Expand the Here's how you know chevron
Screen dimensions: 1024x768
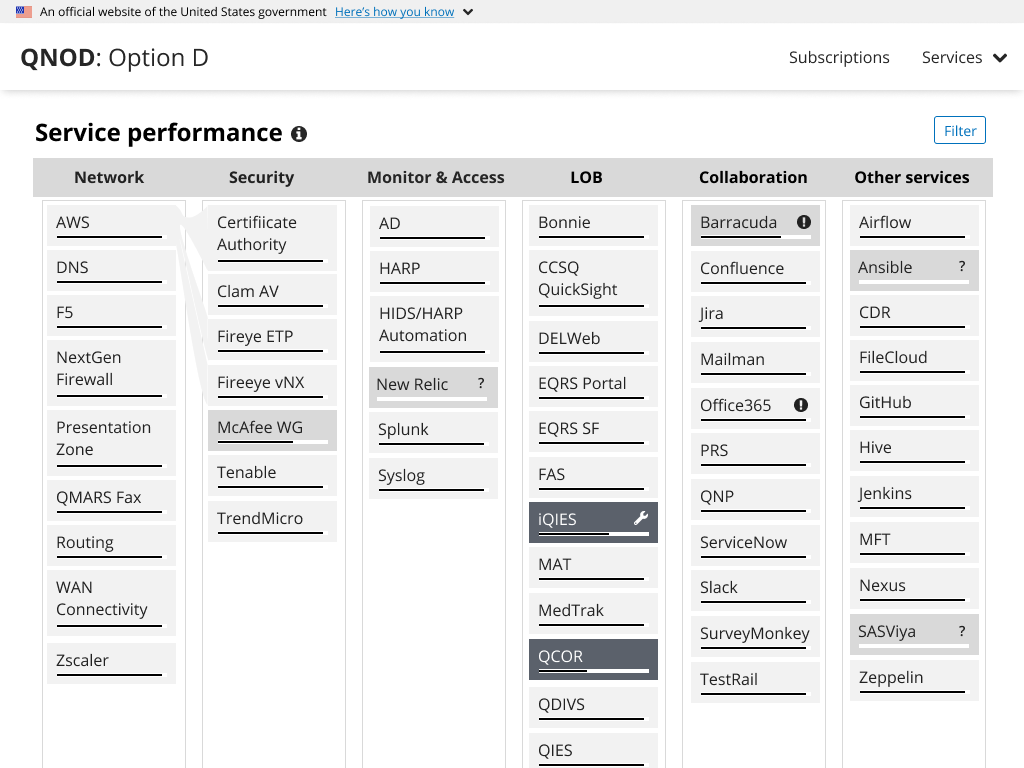pyautogui.click(x=468, y=12)
